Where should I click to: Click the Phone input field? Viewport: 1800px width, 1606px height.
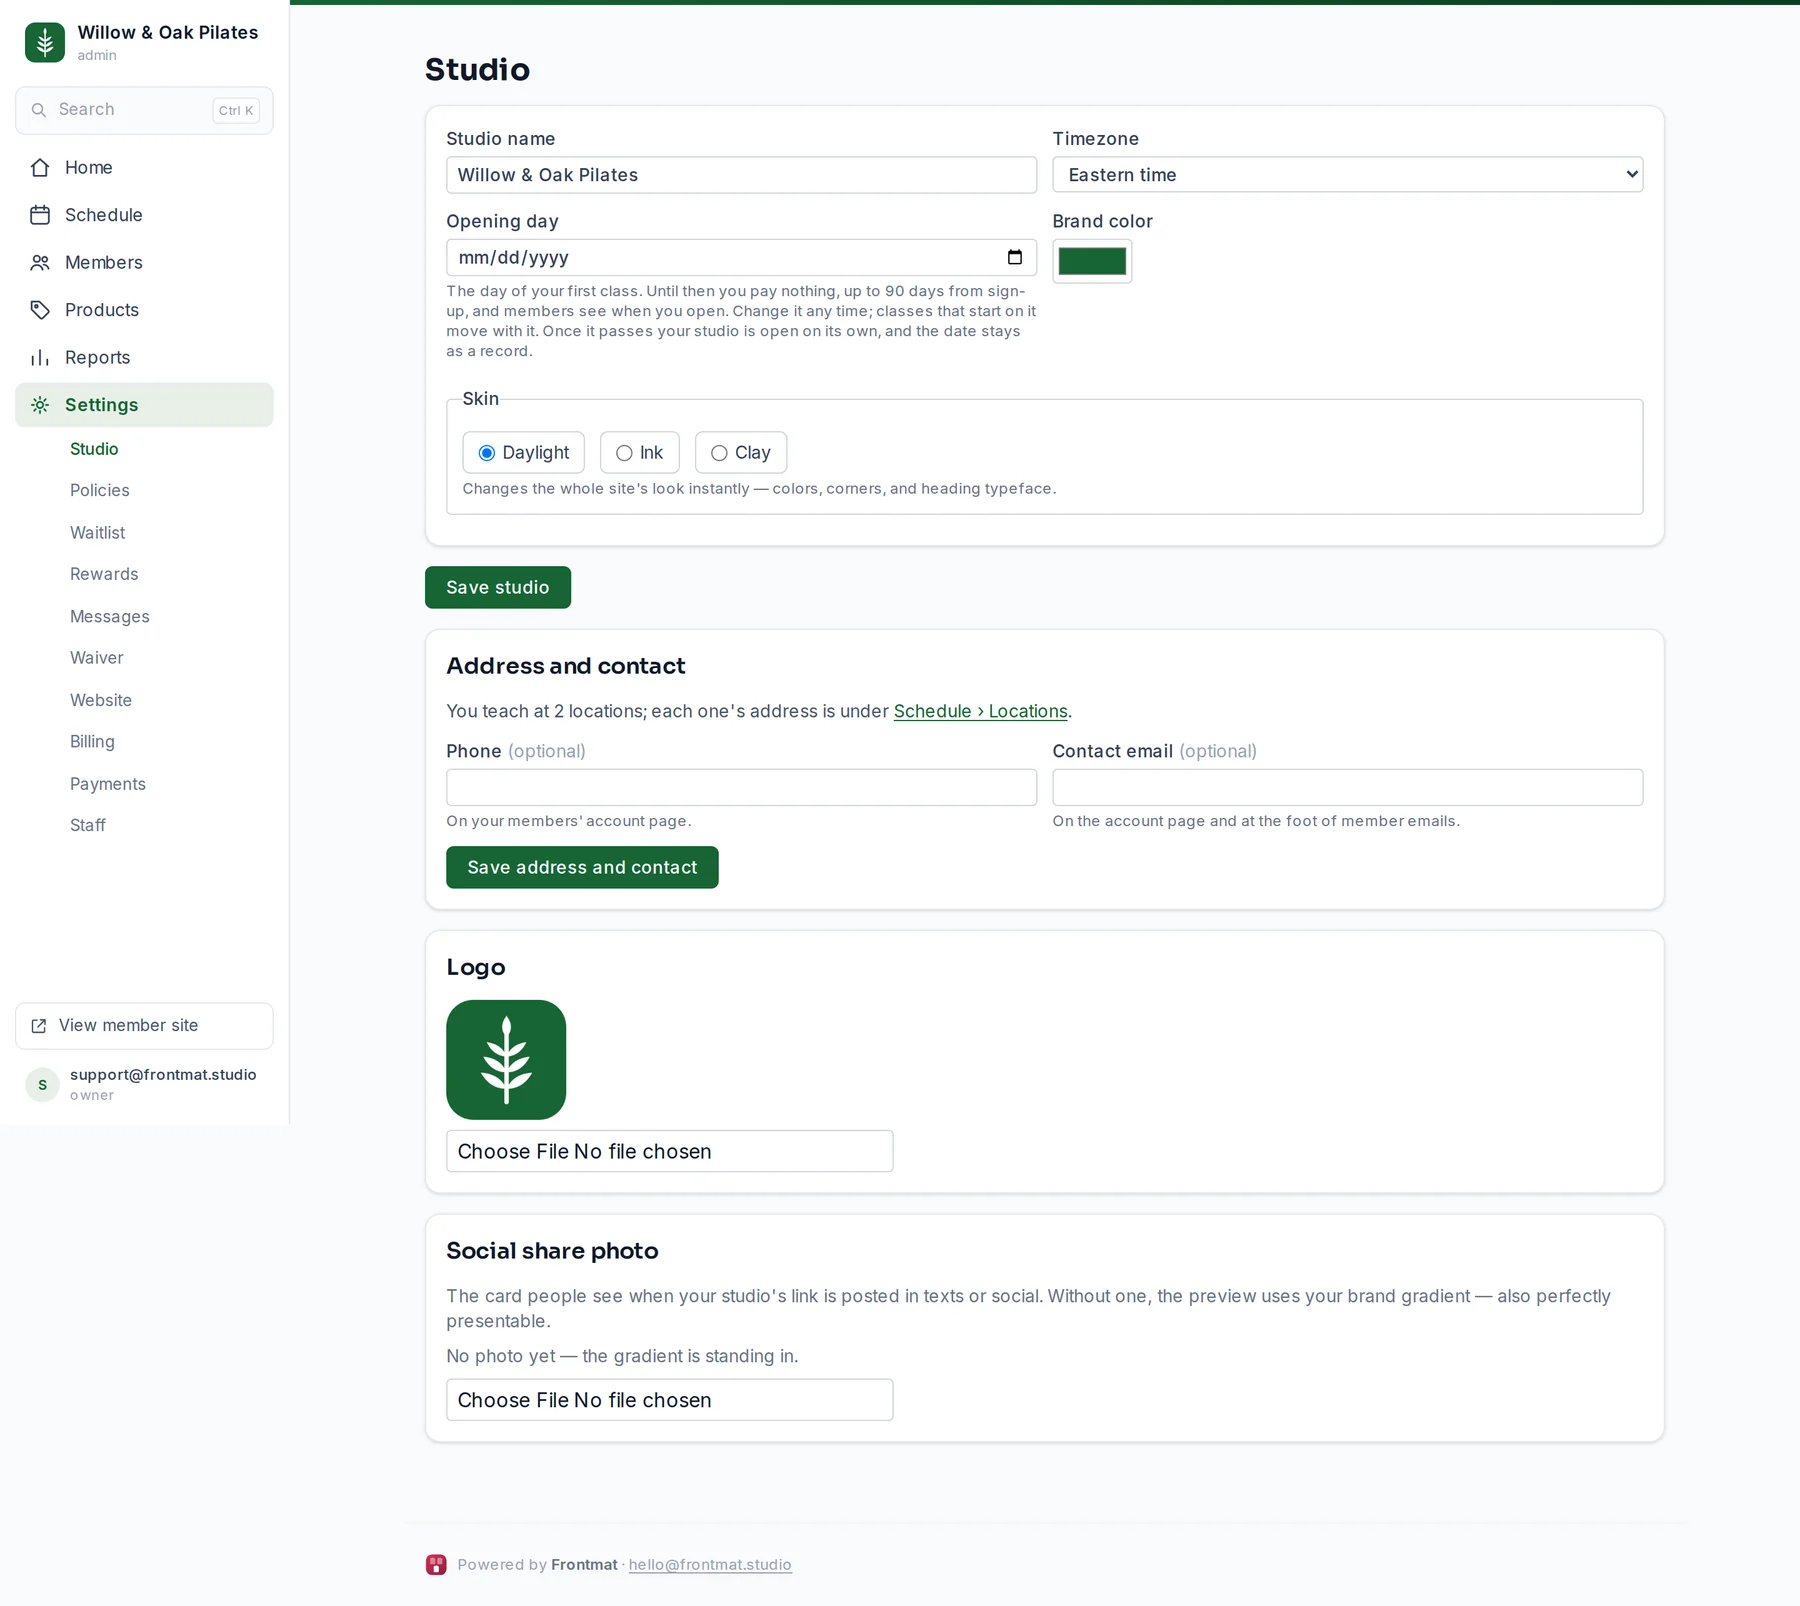pyautogui.click(x=741, y=788)
